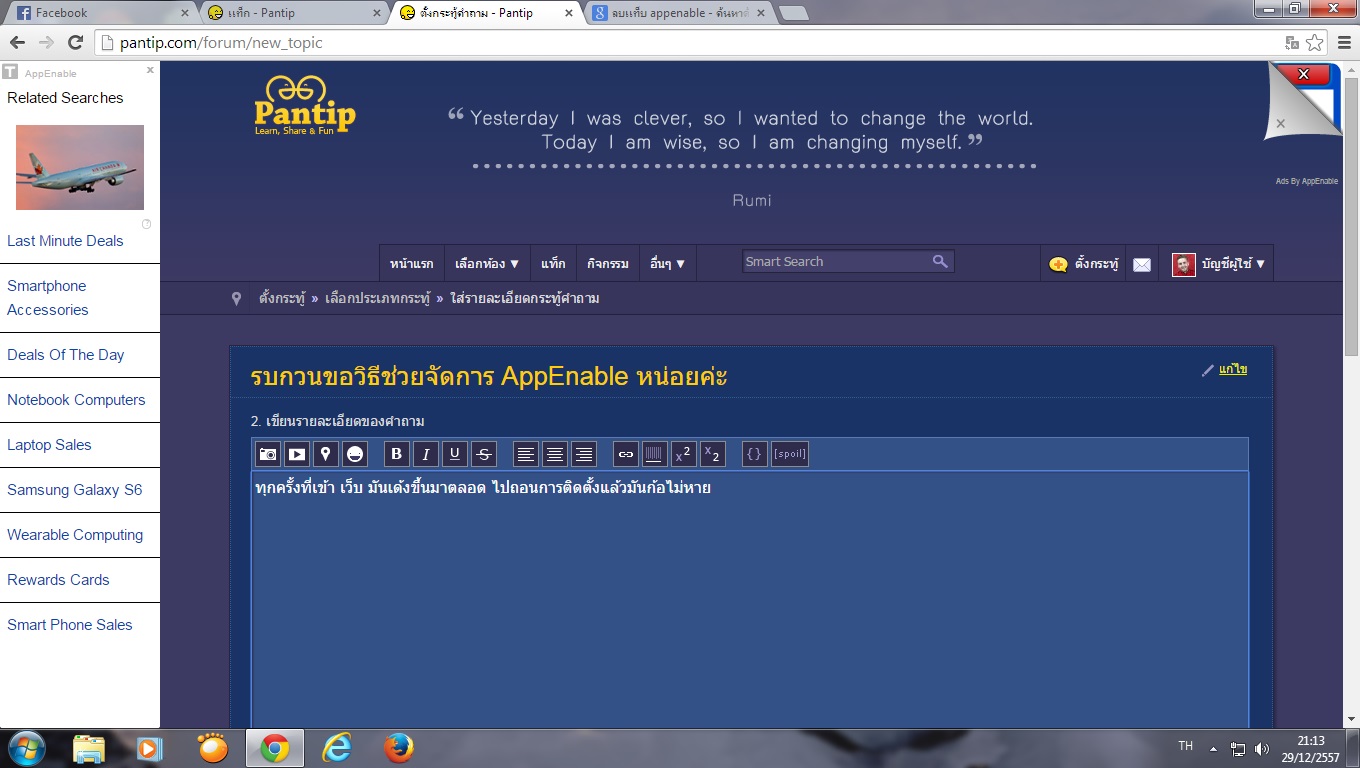This screenshot has height=768, width=1360.
Task: Click the เลือกประเภทกระทู้ breadcrumb link
Action: [x=377, y=298]
